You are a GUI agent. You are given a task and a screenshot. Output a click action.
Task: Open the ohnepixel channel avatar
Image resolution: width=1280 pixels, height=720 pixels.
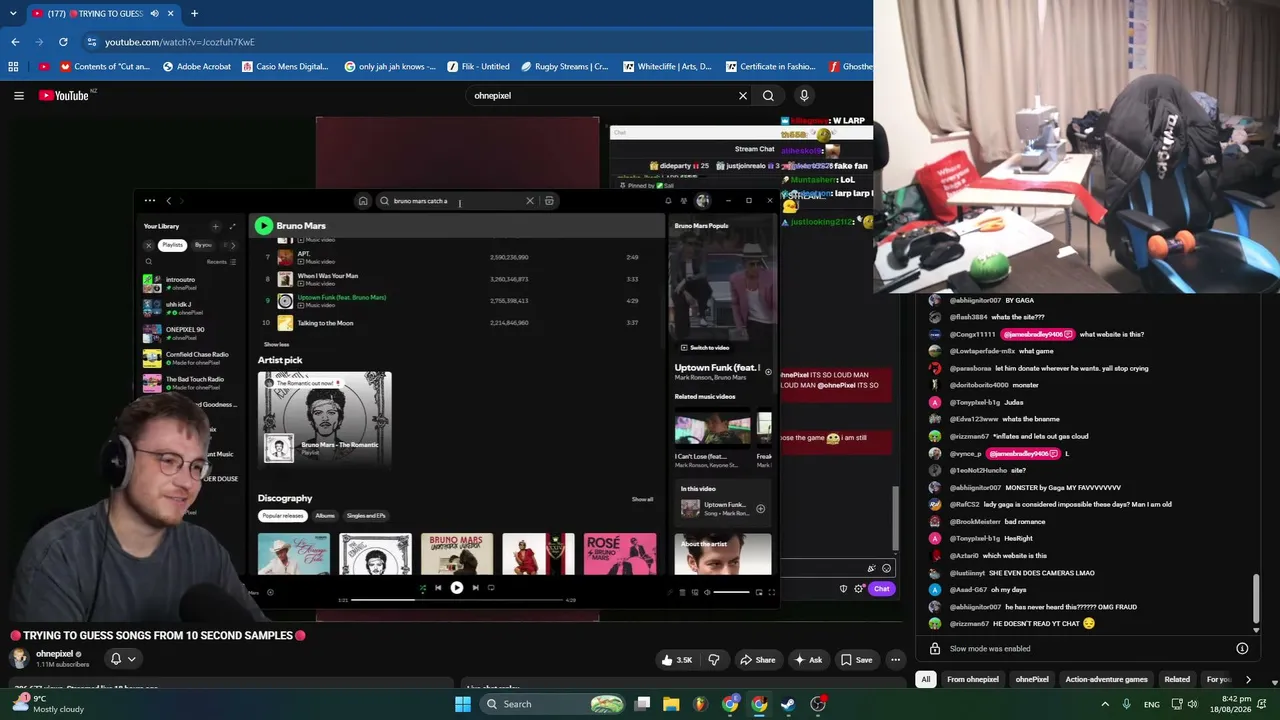pyautogui.click(x=20, y=658)
